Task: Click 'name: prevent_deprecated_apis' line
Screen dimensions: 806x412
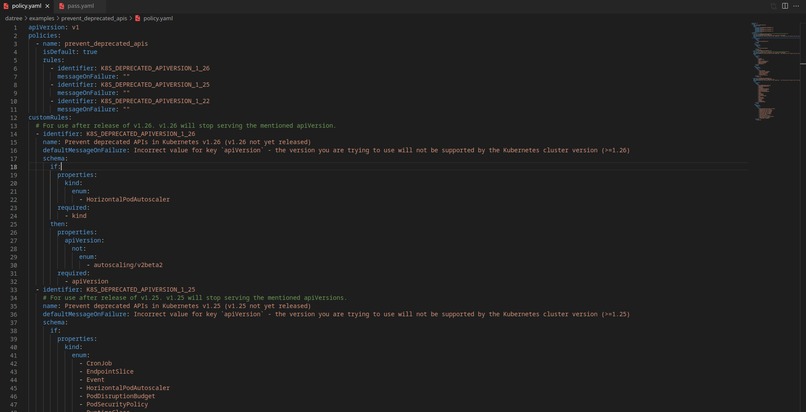Action: pos(95,44)
